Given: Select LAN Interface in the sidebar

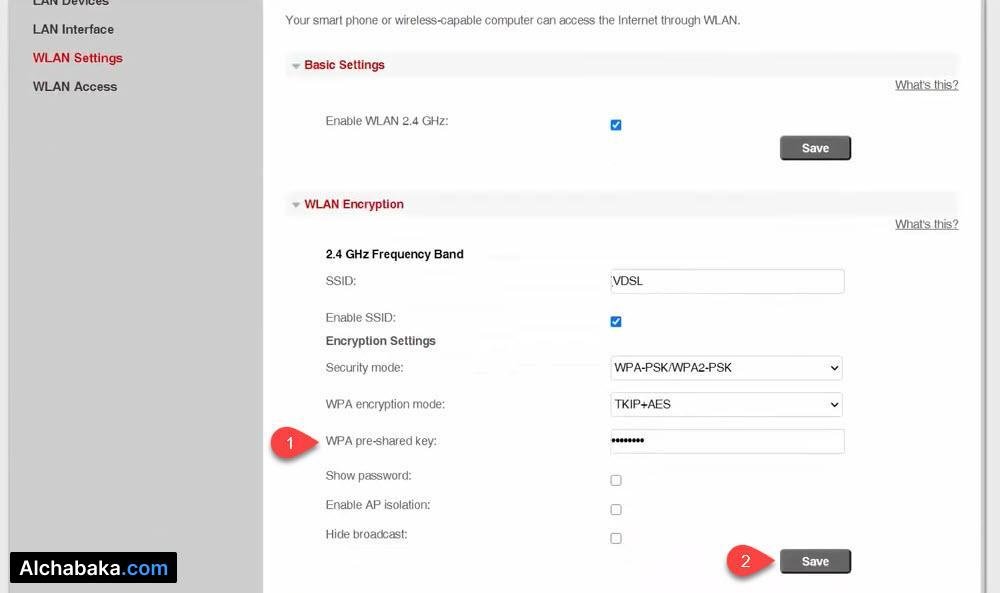Looking at the screenshot, I should coord(72,29).
